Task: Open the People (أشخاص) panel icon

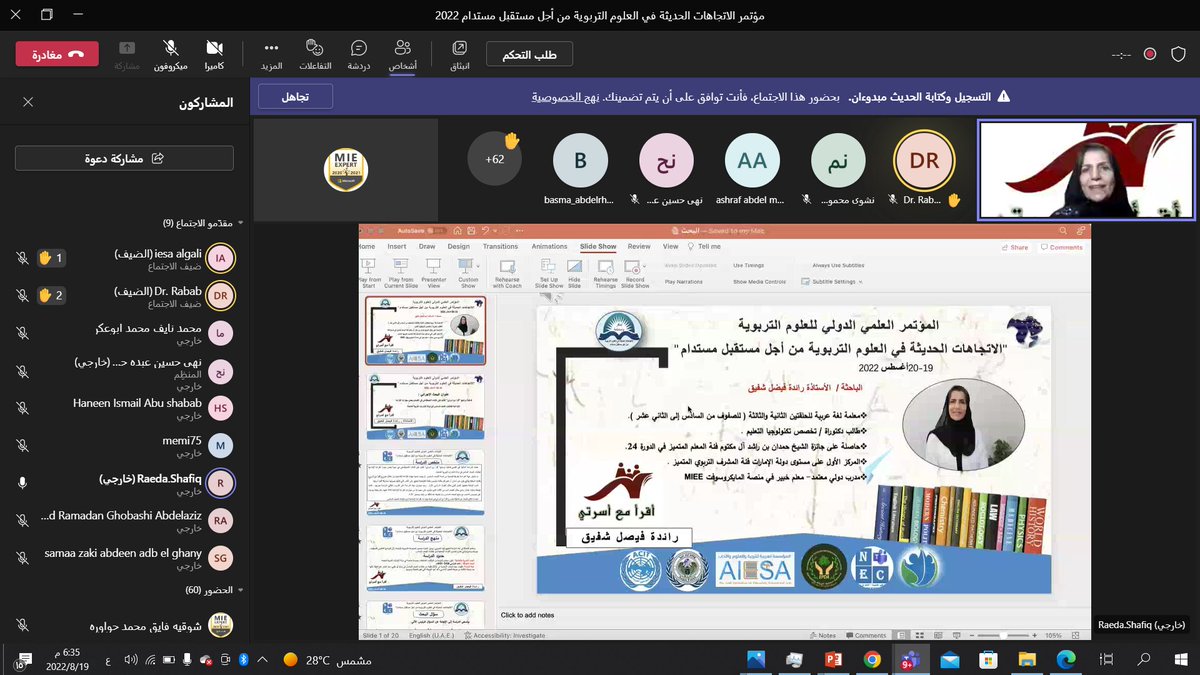Action: click(x=403, y=53)
